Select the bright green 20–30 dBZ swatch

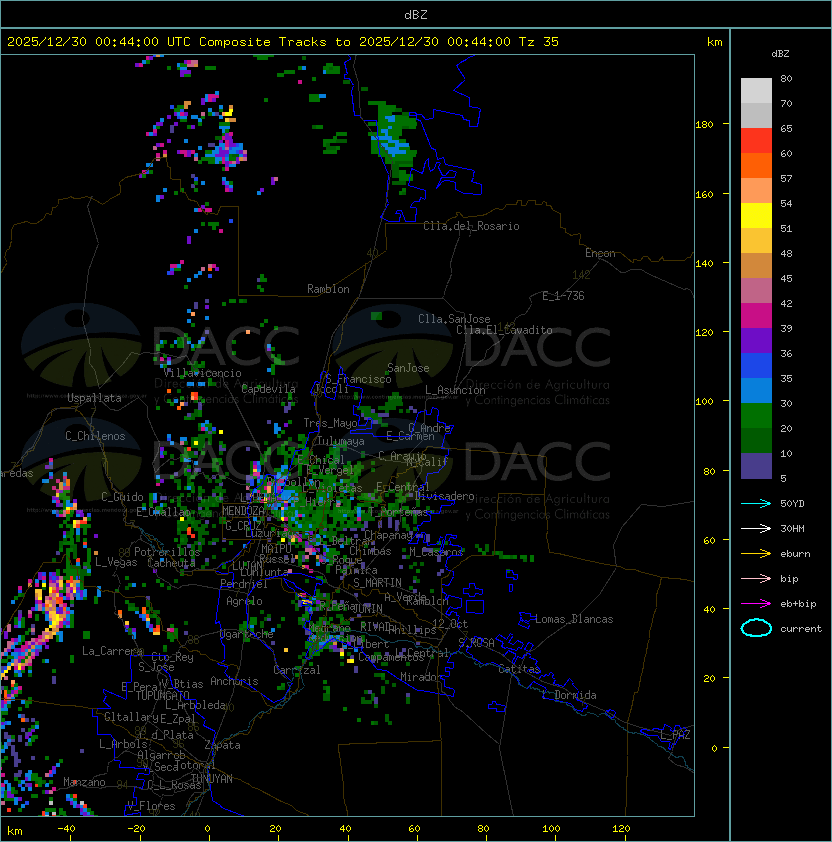pyautogui.click(x=756, y=416)
